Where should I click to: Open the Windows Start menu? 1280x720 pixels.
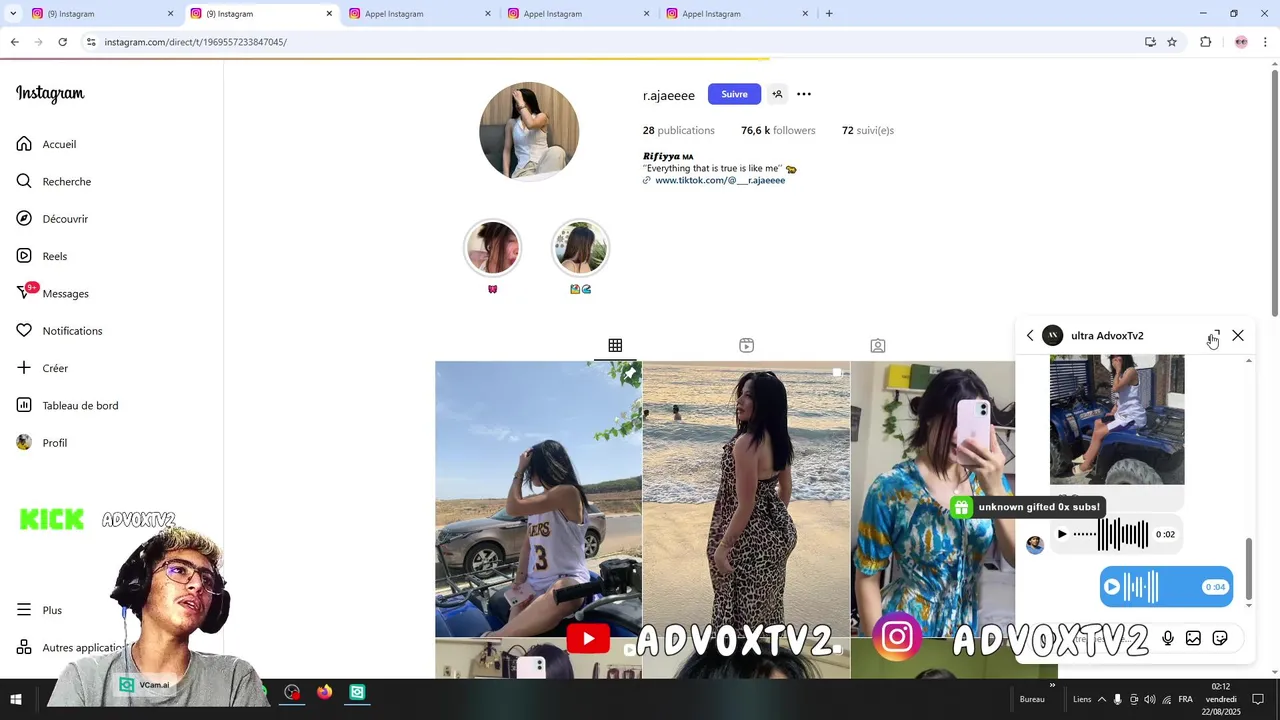coord(16,699)
